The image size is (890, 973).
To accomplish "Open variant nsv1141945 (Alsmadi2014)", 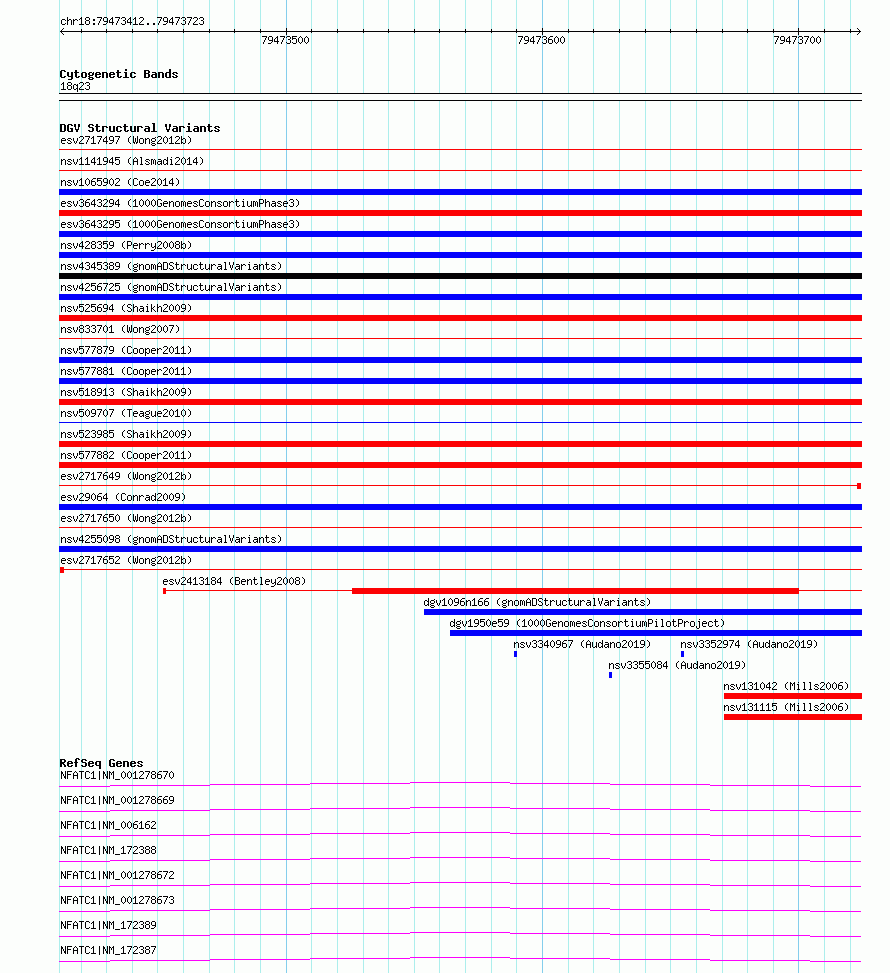I will coord(132,161).
